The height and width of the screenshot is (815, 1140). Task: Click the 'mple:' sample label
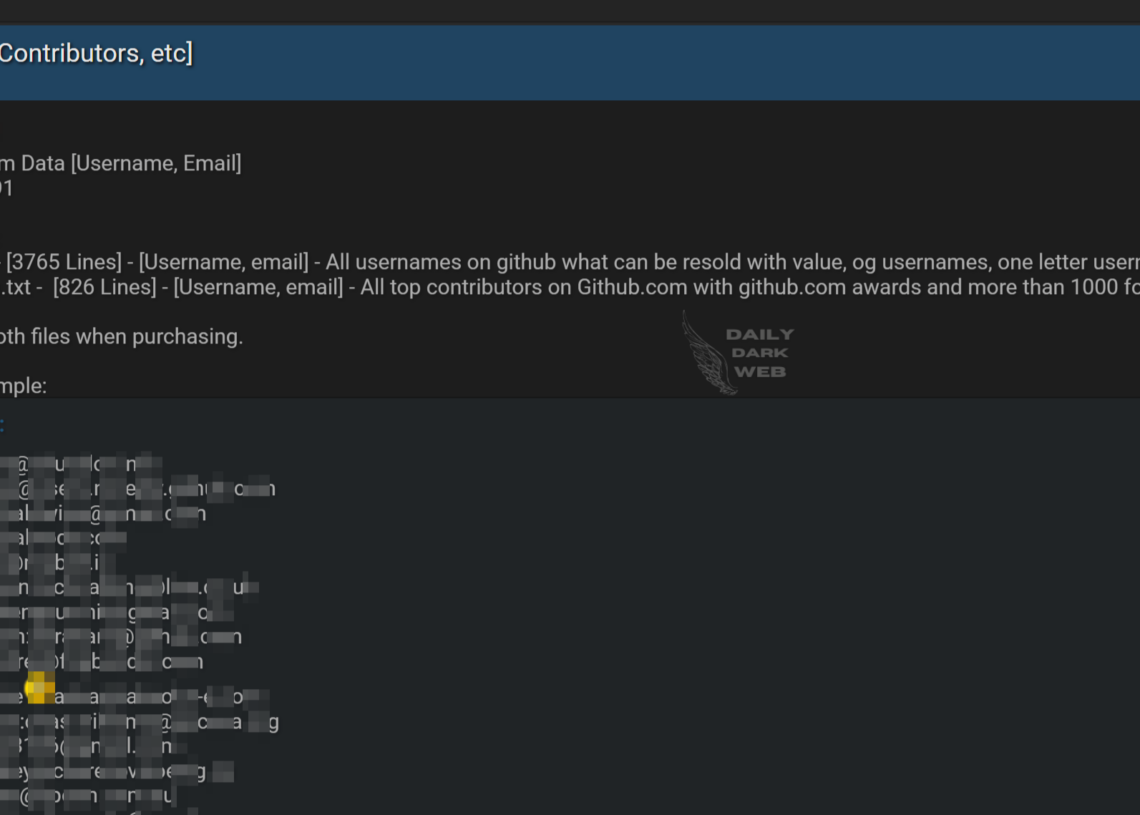click(23, 386)
